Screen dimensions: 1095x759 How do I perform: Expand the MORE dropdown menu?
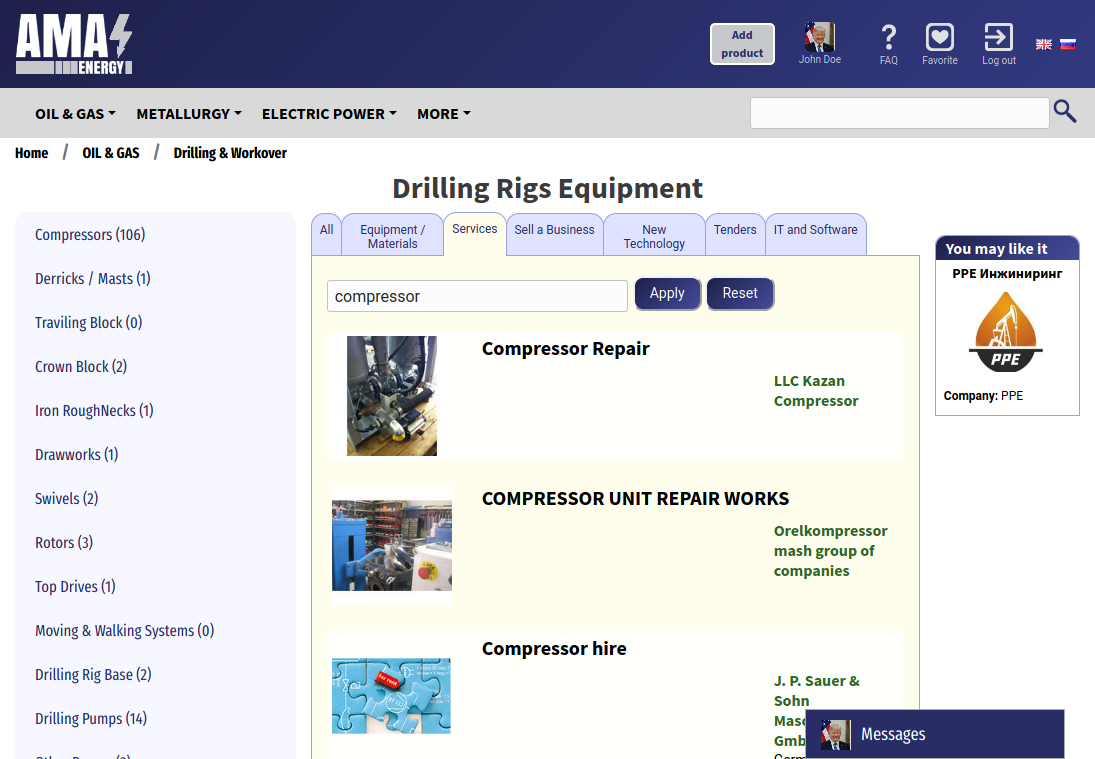point(443,114)
